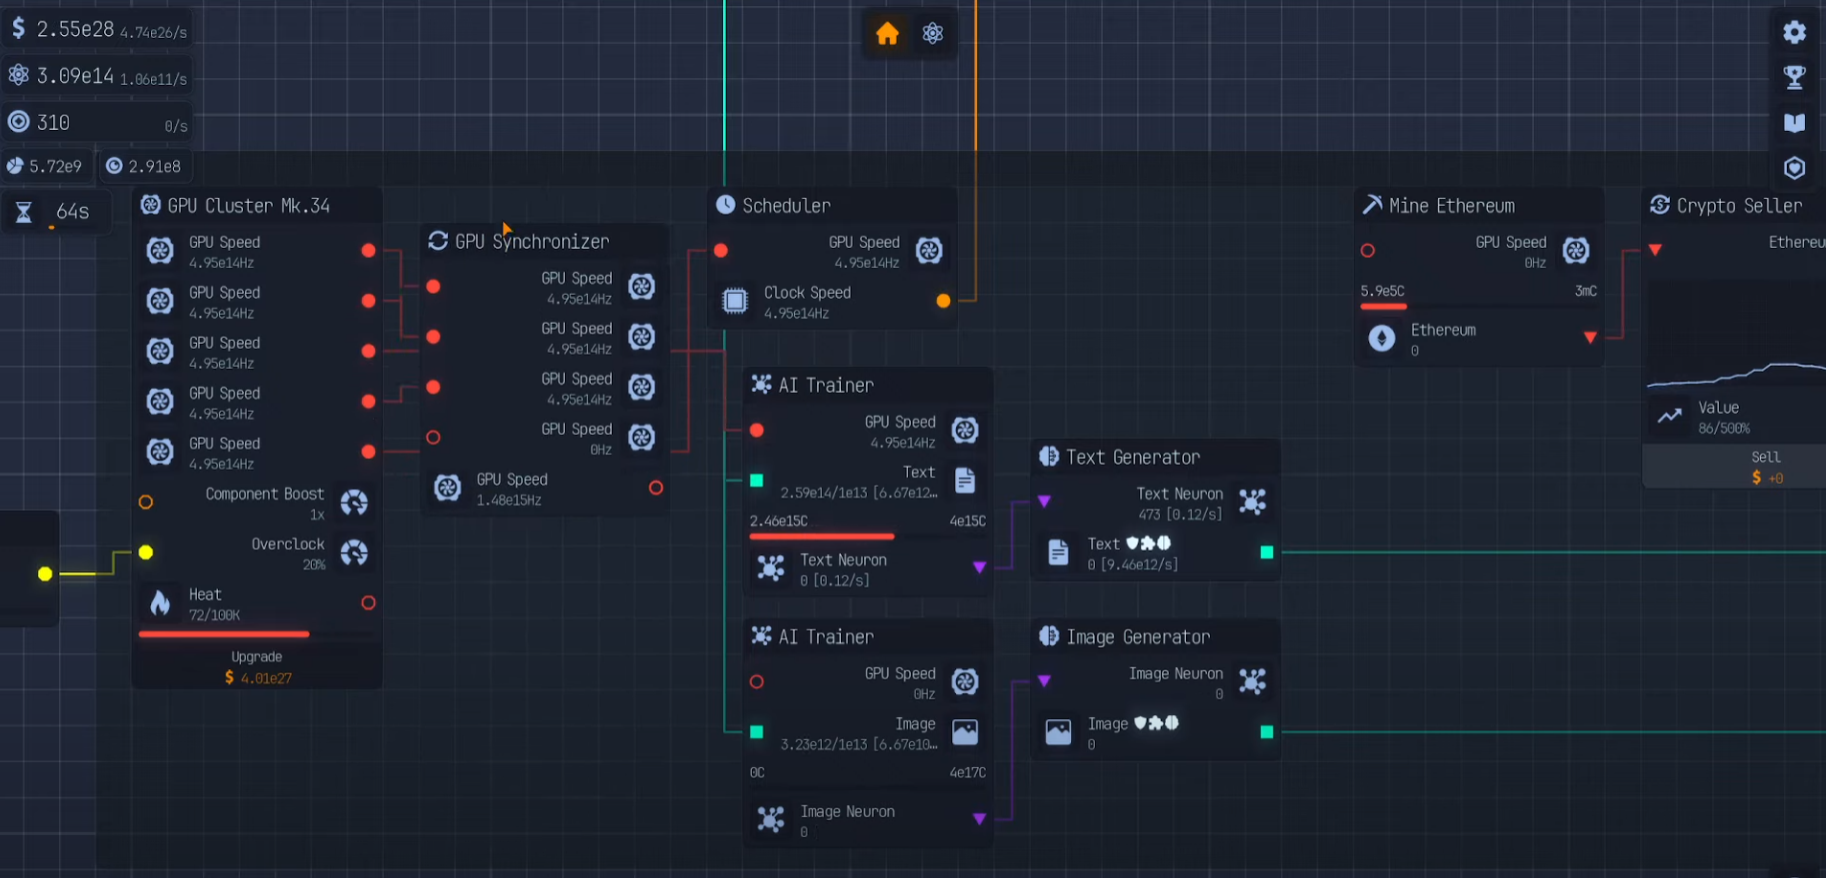Open settings gear in right sidebar
This screenshot has height=878, width=1826.
[1794, 32]
